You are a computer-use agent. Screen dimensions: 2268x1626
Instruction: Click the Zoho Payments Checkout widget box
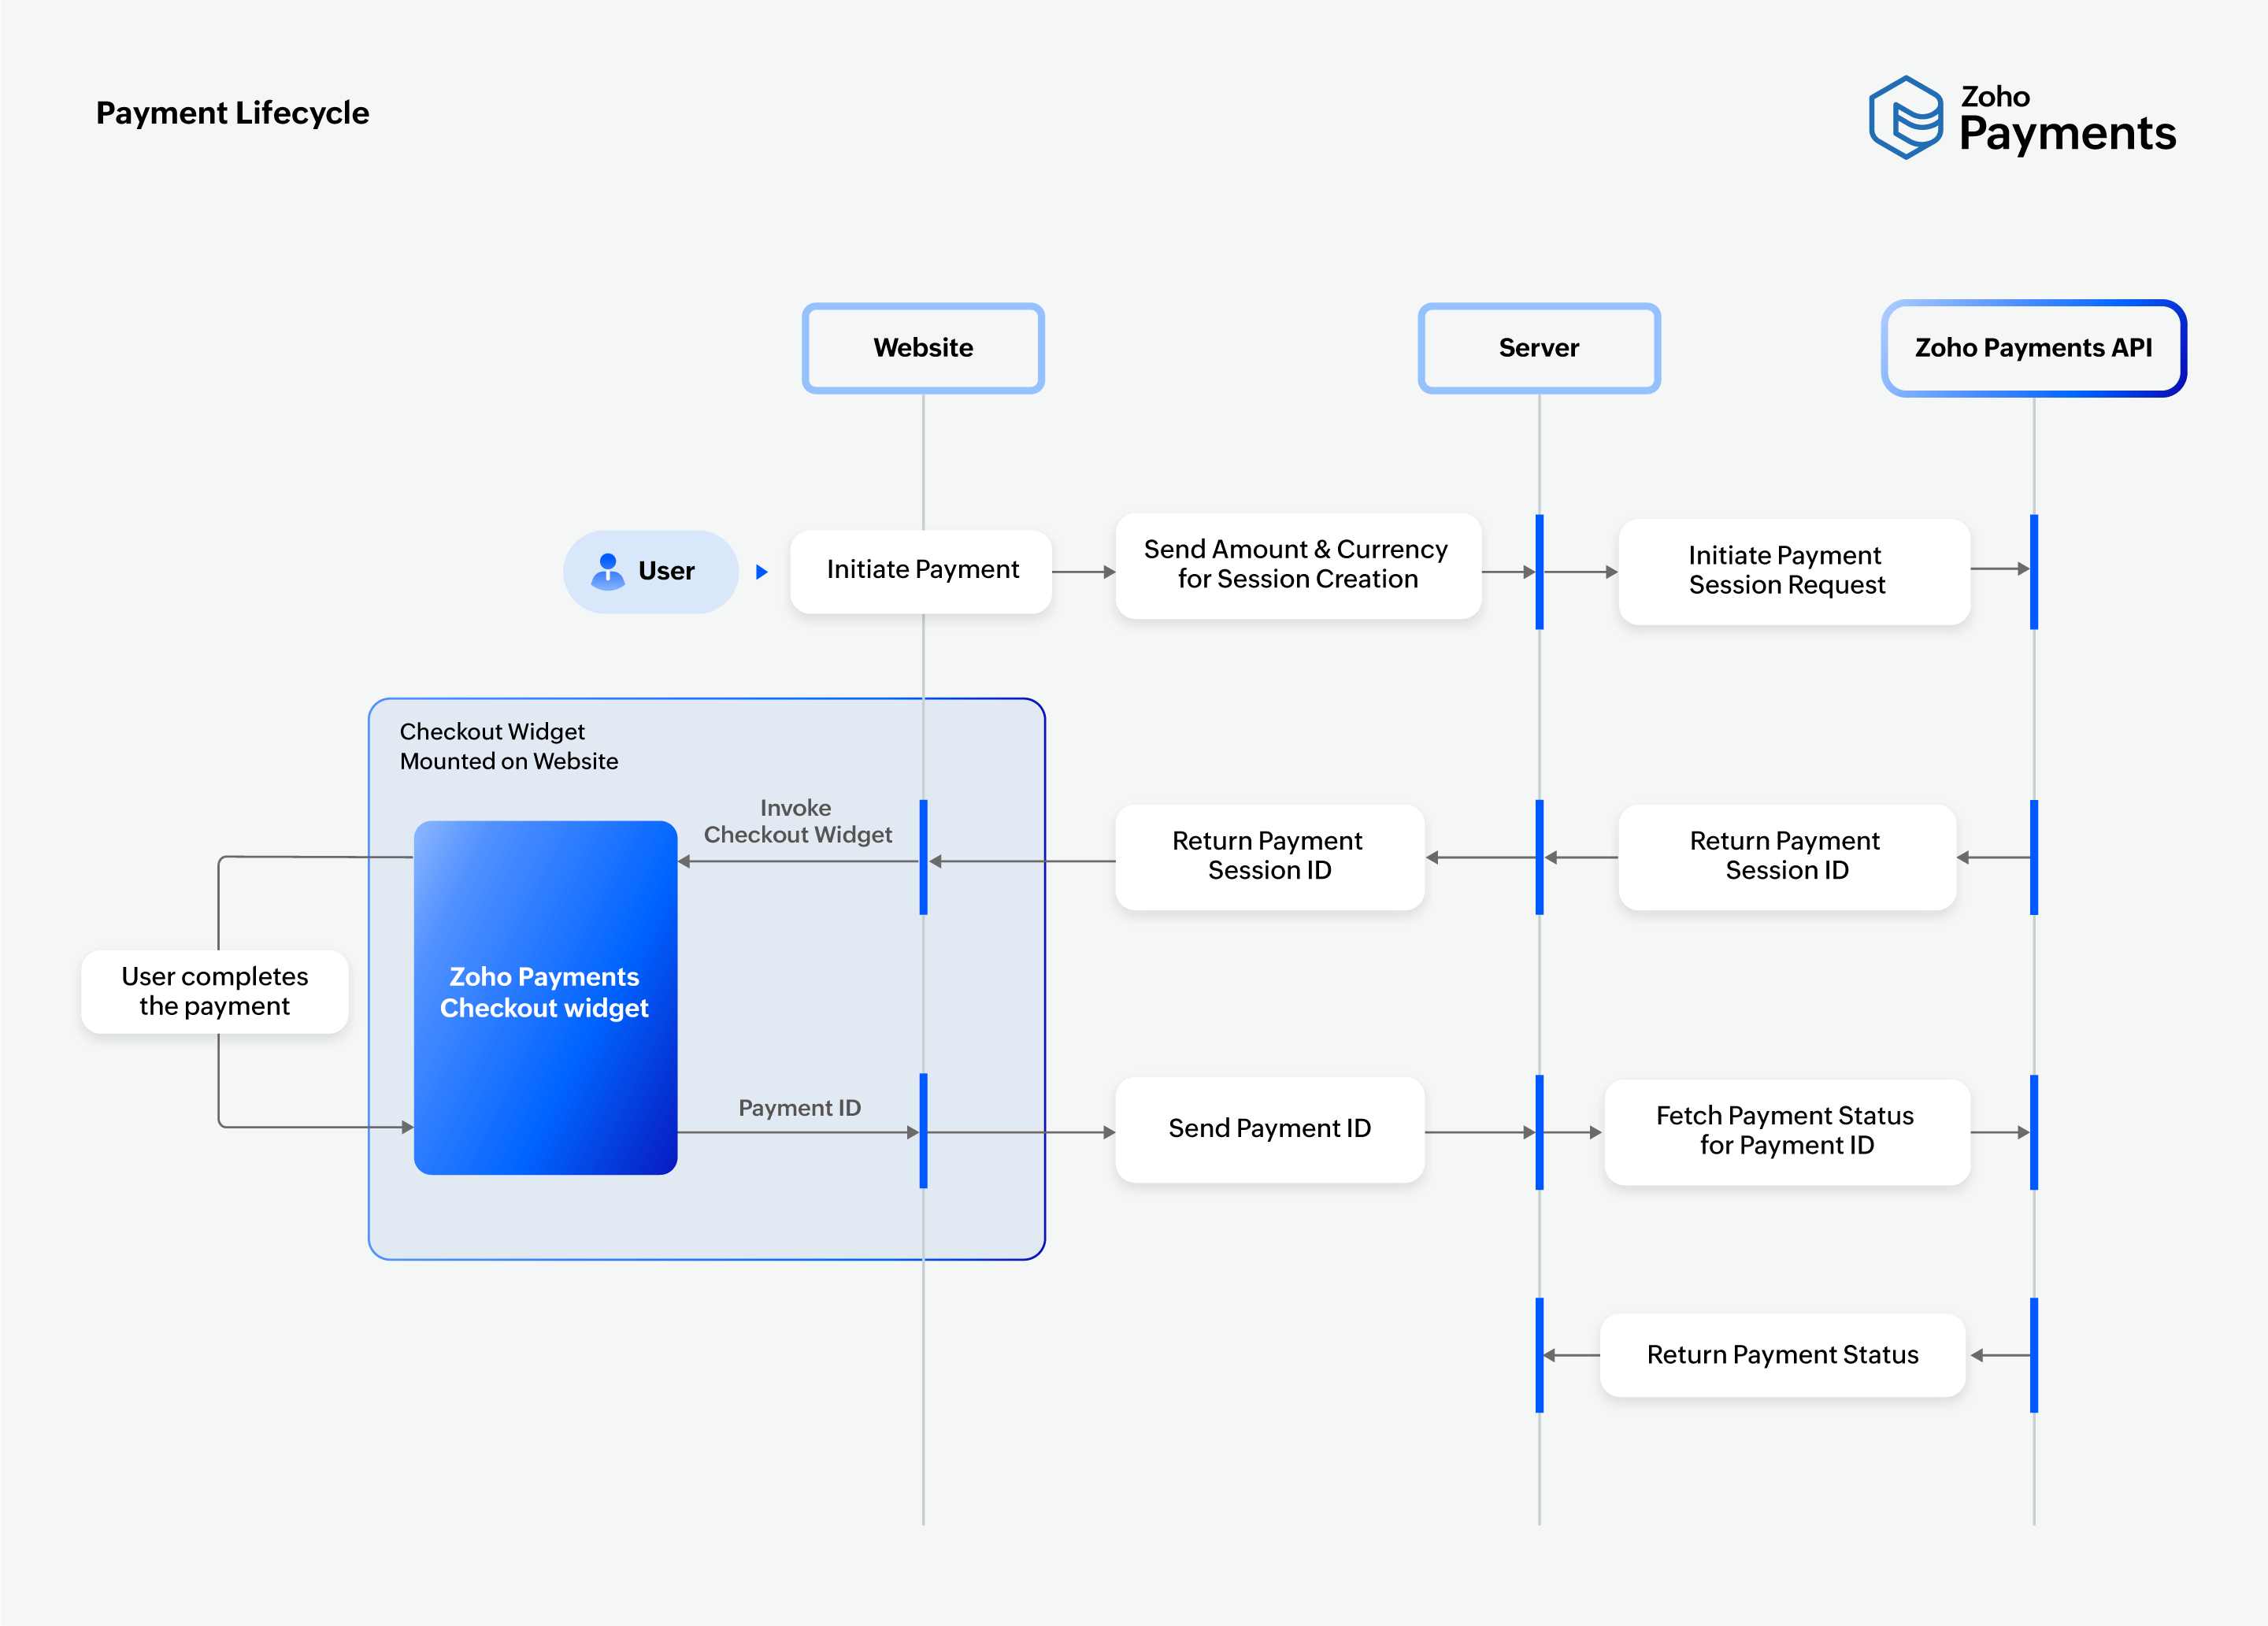pos(545,996)
